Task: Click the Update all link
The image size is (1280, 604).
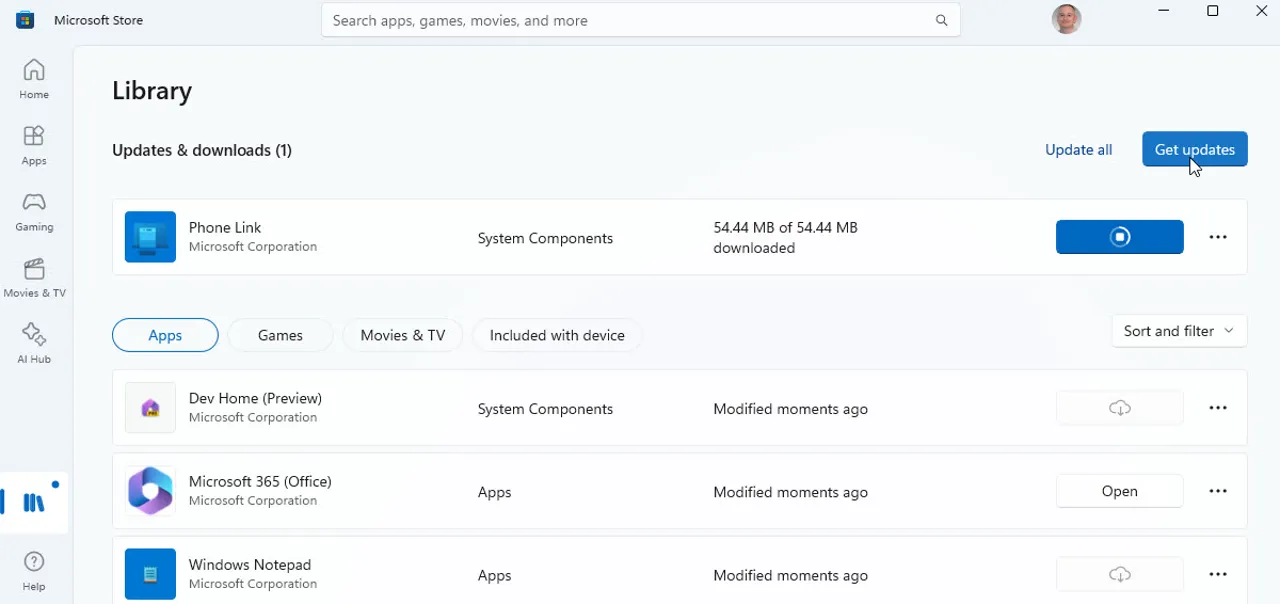Action: point(1078,149)
